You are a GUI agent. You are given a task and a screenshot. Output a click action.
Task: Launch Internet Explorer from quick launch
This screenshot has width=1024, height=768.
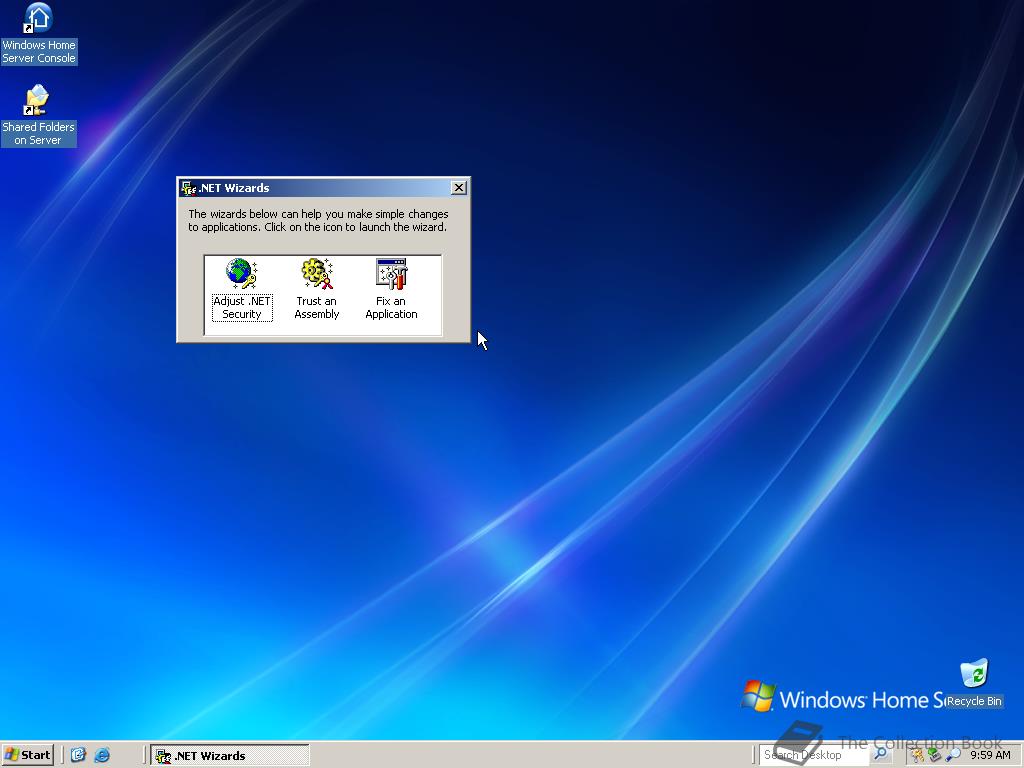(x=102, y=756)
